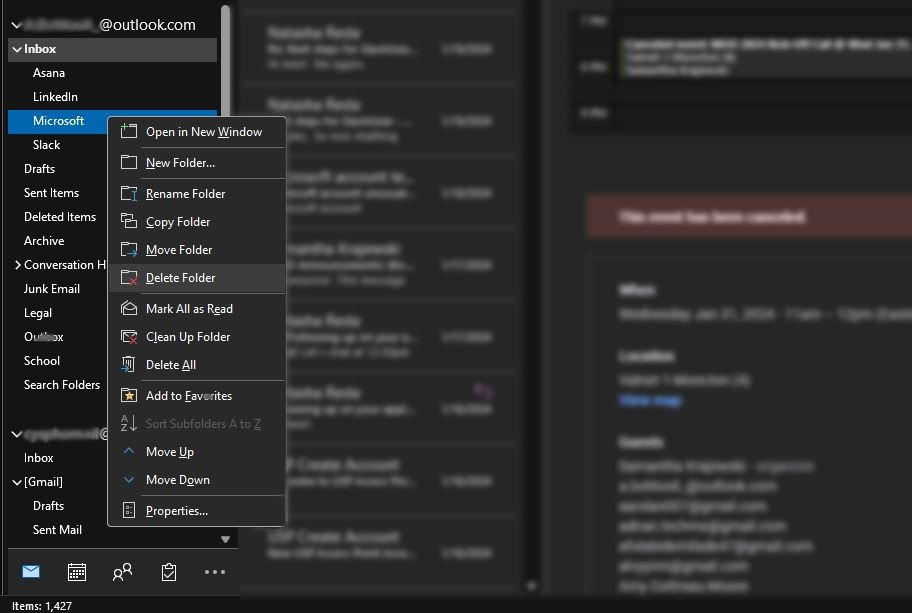The height and width of the screenshot is (613, 912).
Task: Open the People contacts icon
Action: pyautogui.click(x=122, y=572)
